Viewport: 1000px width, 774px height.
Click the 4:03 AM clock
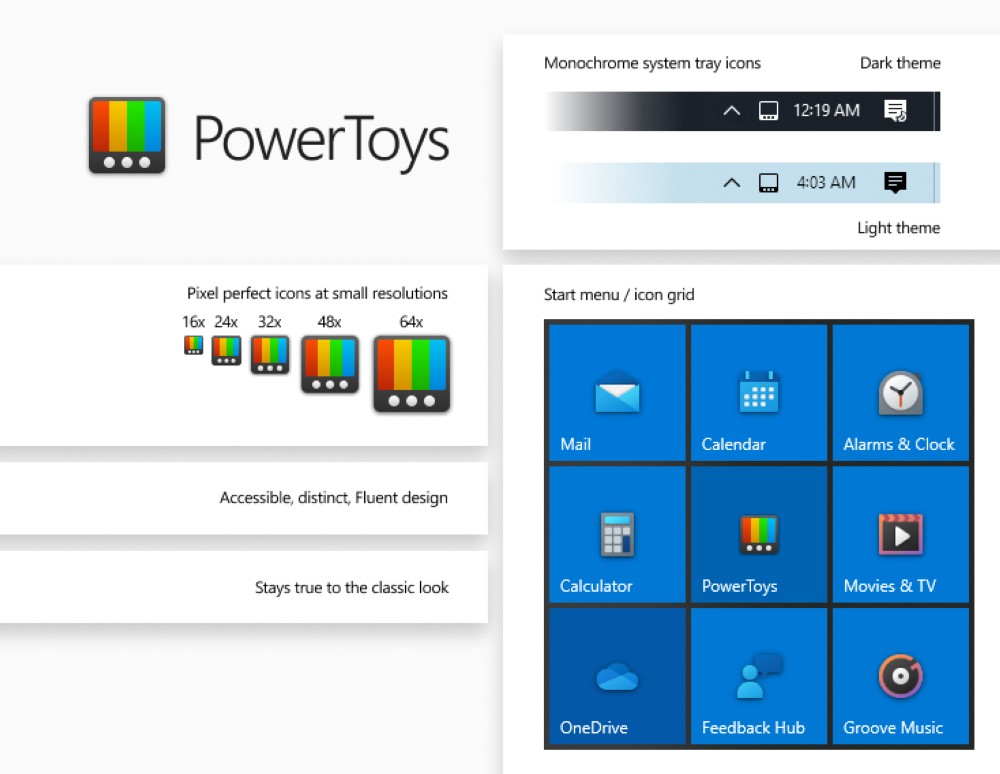pyautogui.click(x=826, y=182)
